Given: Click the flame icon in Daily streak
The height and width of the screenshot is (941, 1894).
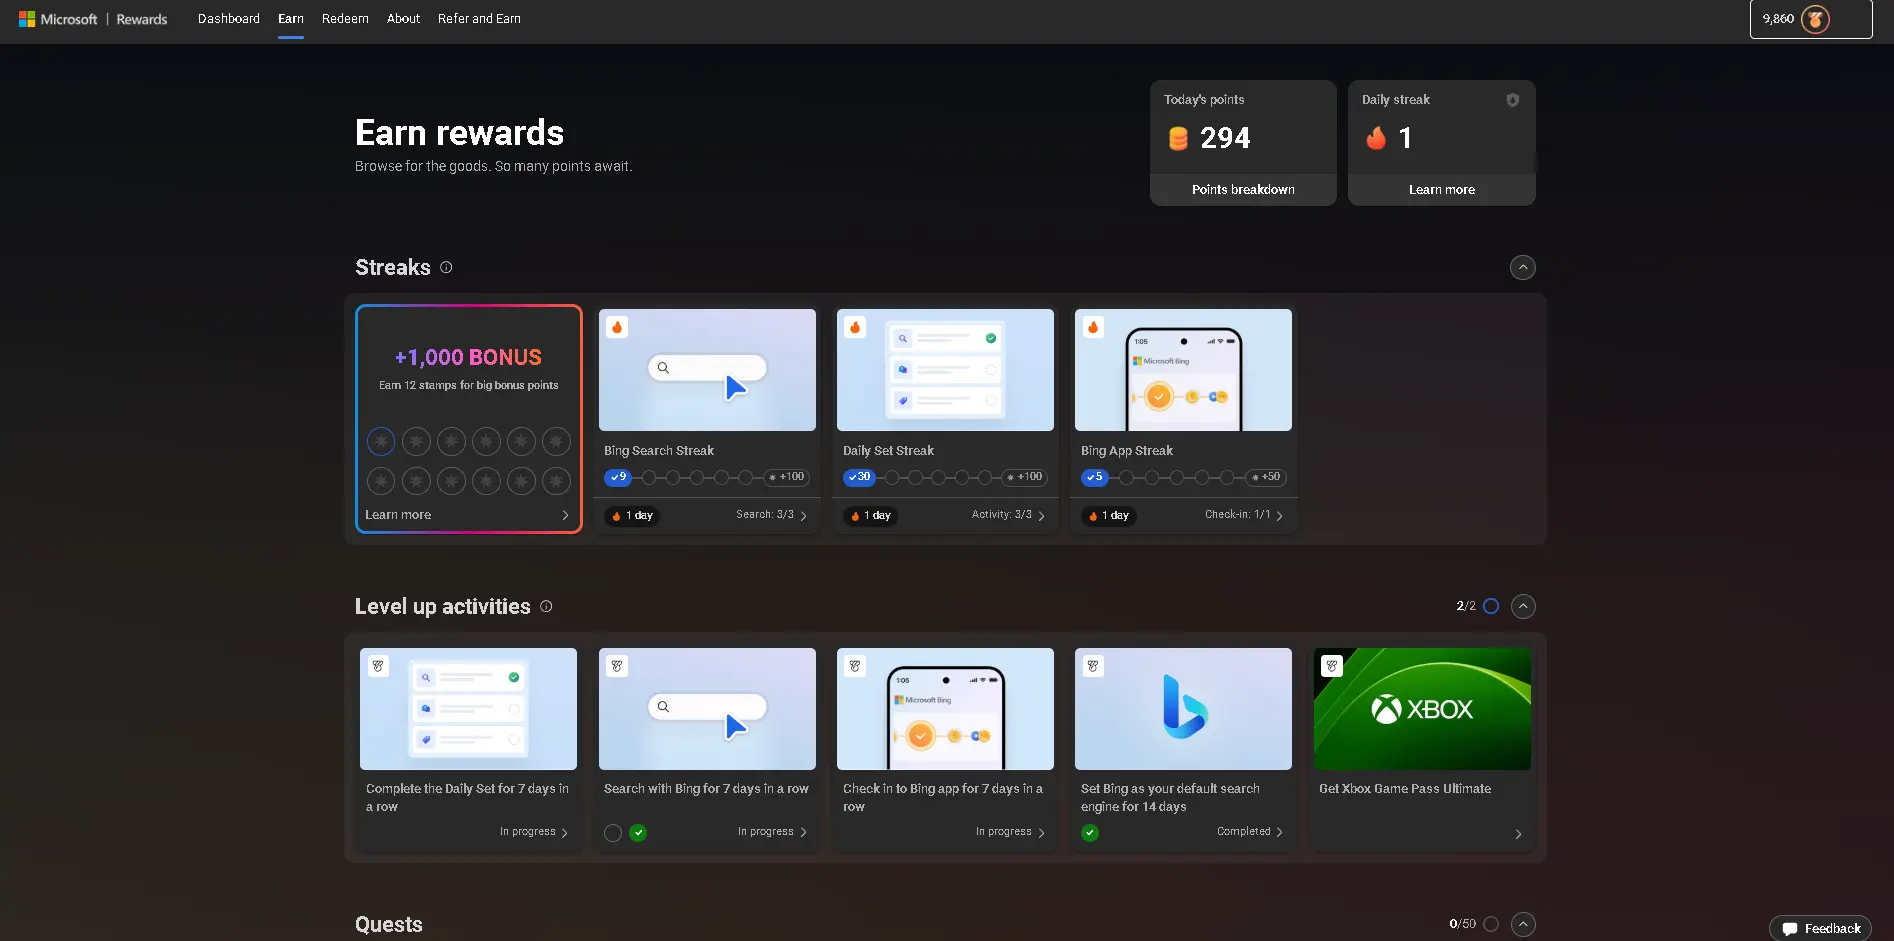Looking at the screenshot, I should pos(1376,138).
